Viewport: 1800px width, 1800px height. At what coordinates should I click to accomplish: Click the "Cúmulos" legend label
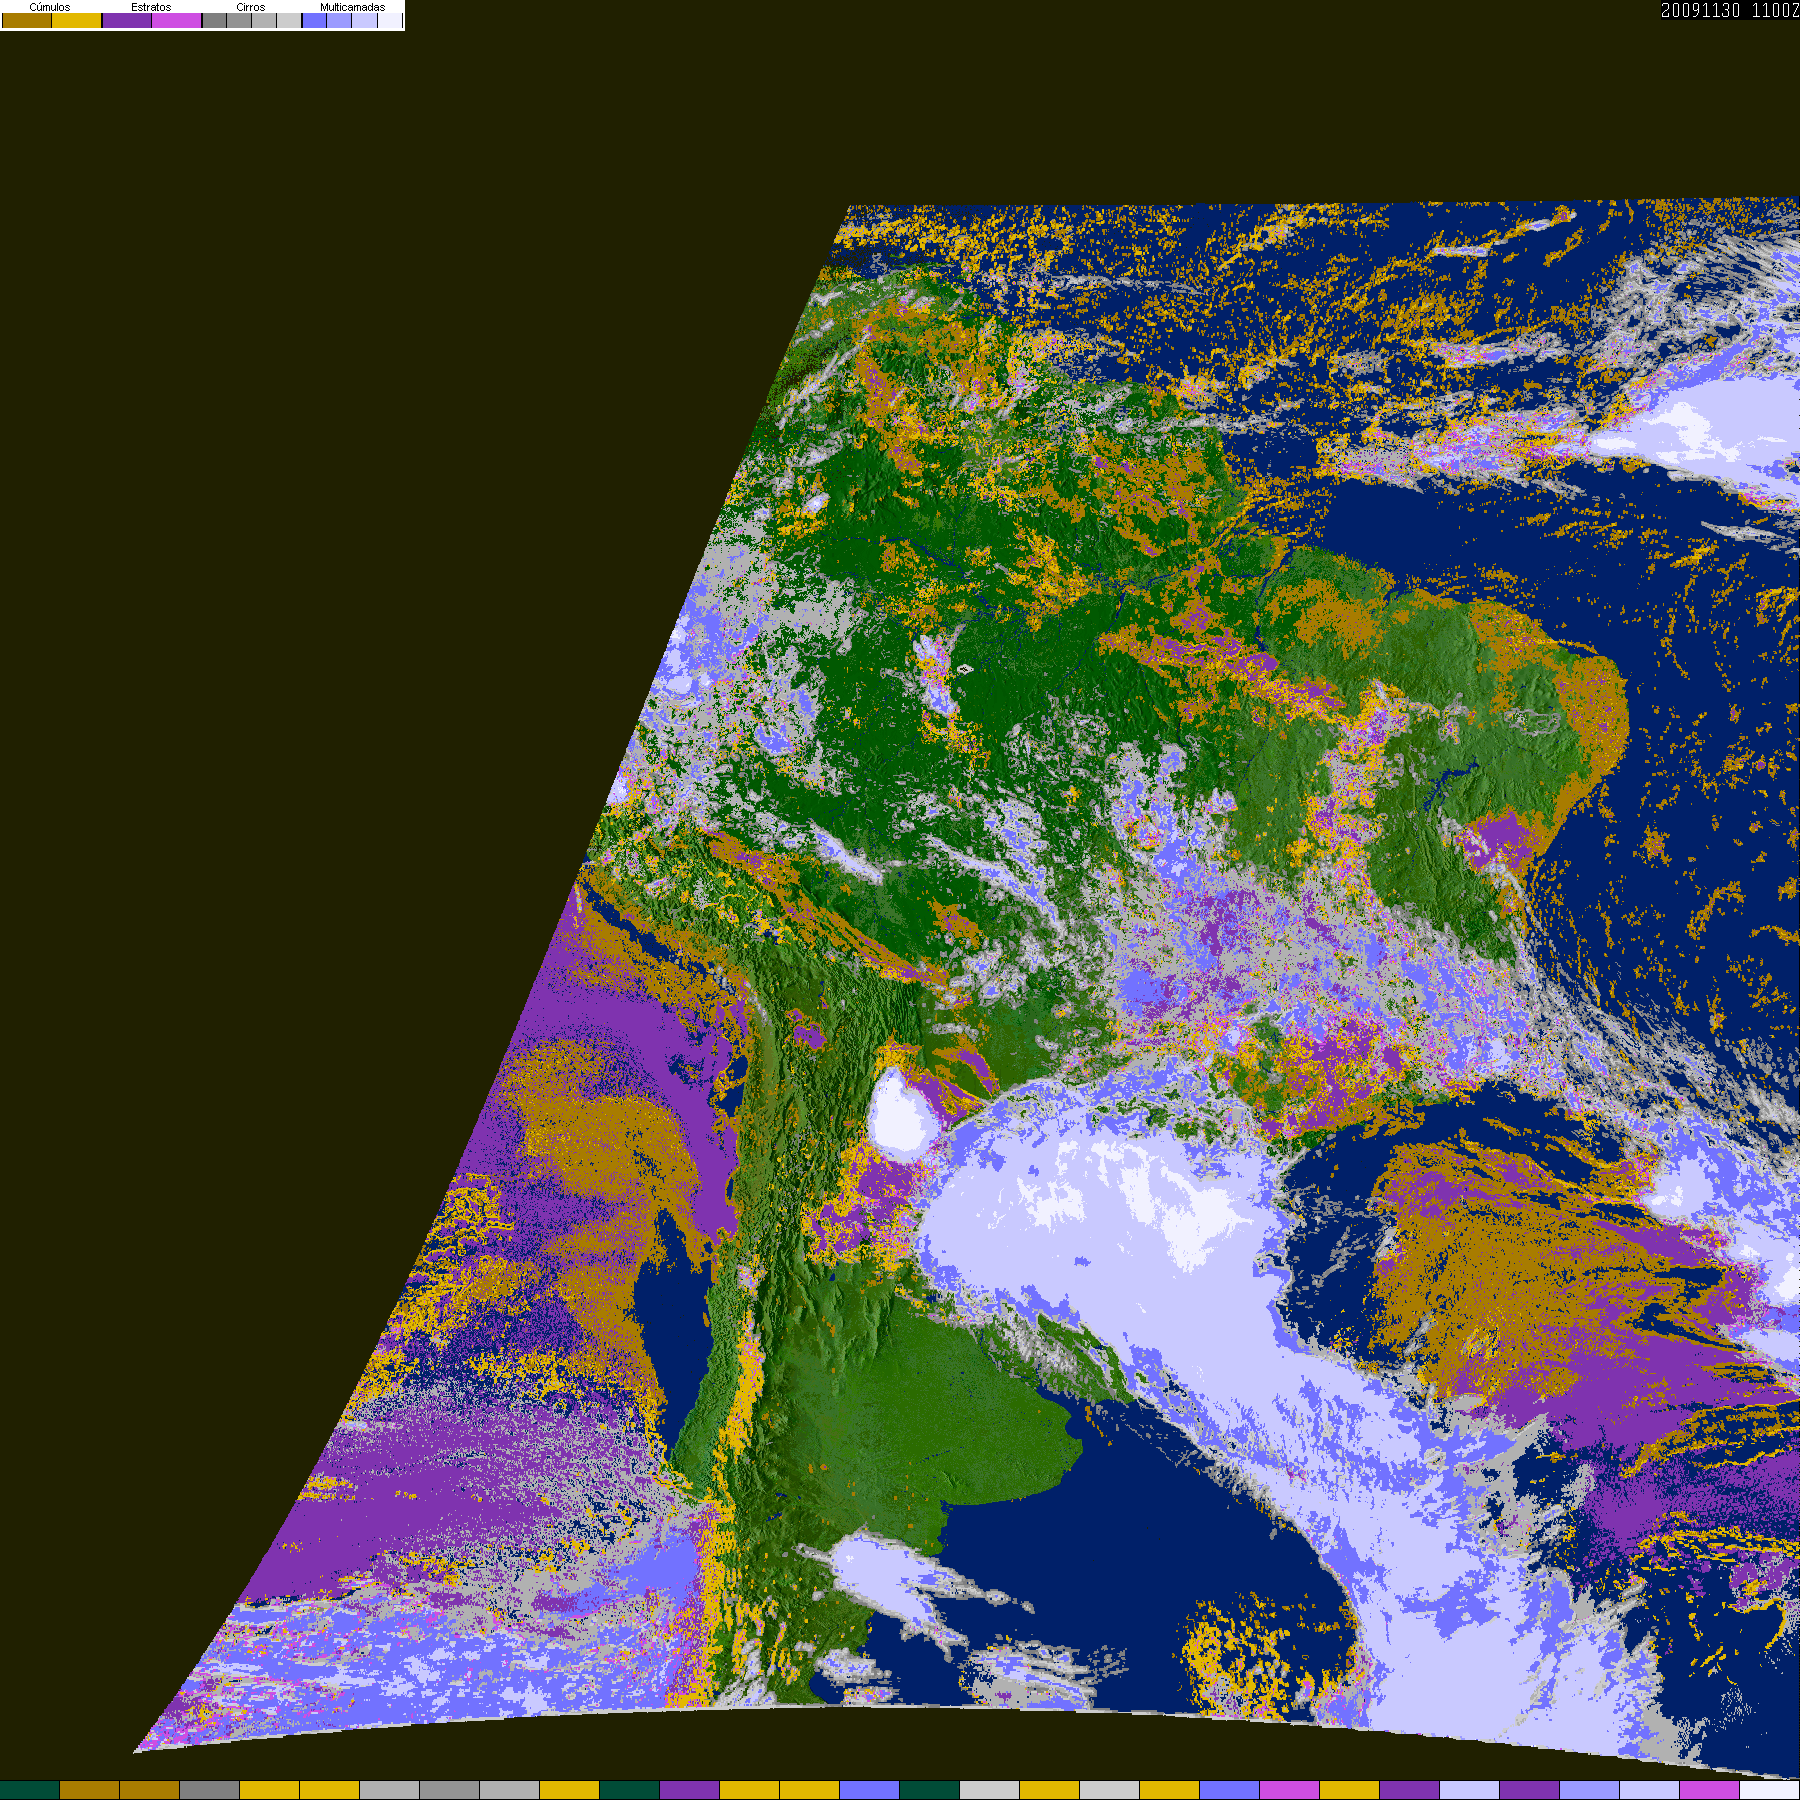point(50,7)
